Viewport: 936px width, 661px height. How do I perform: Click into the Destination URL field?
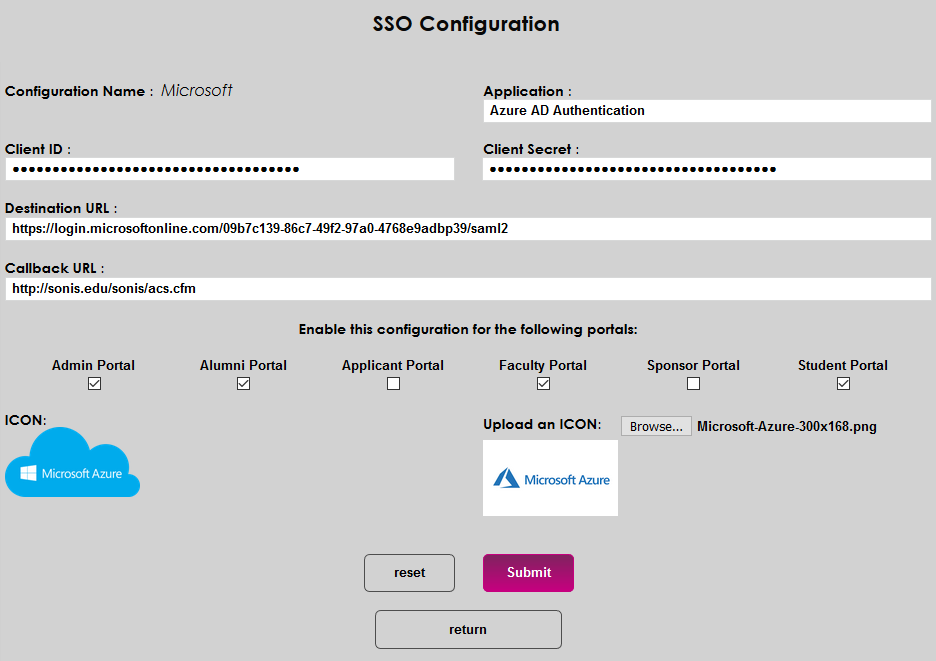(468, 229)
